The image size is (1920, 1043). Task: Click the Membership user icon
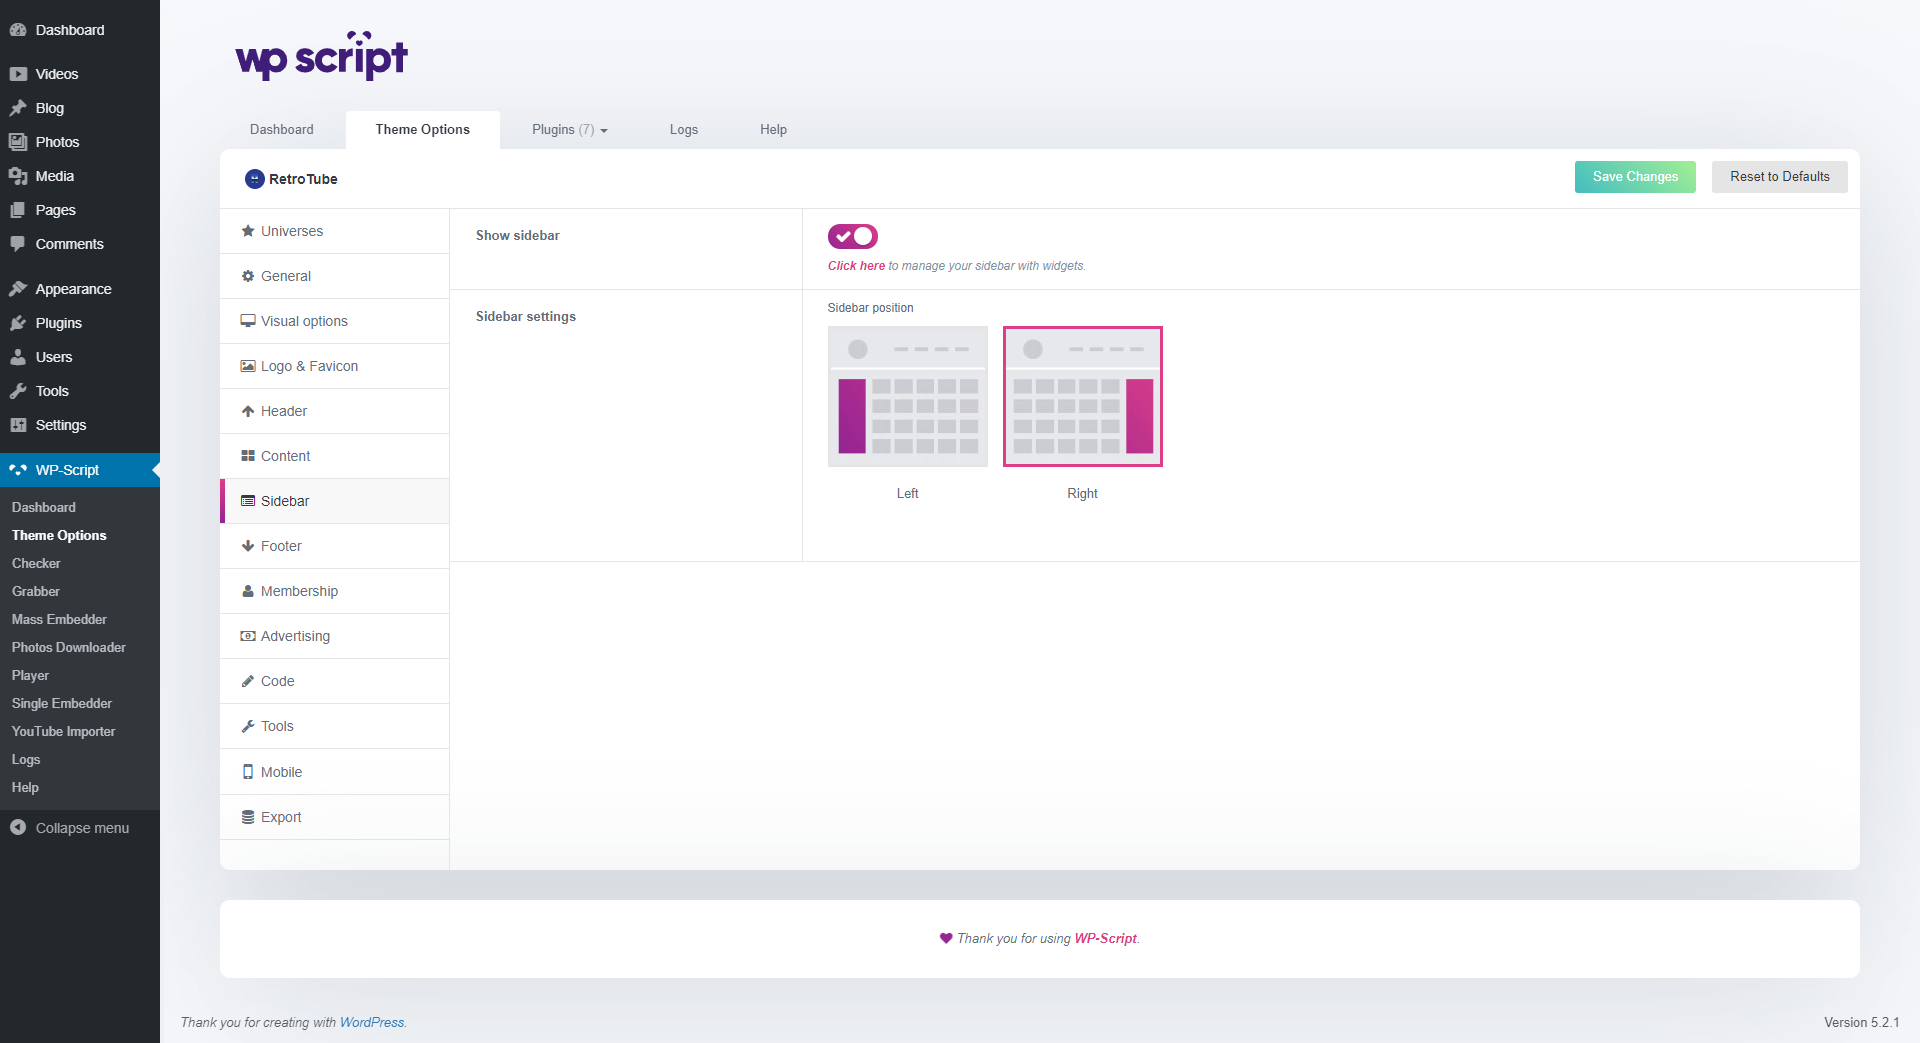coord(248,591)
